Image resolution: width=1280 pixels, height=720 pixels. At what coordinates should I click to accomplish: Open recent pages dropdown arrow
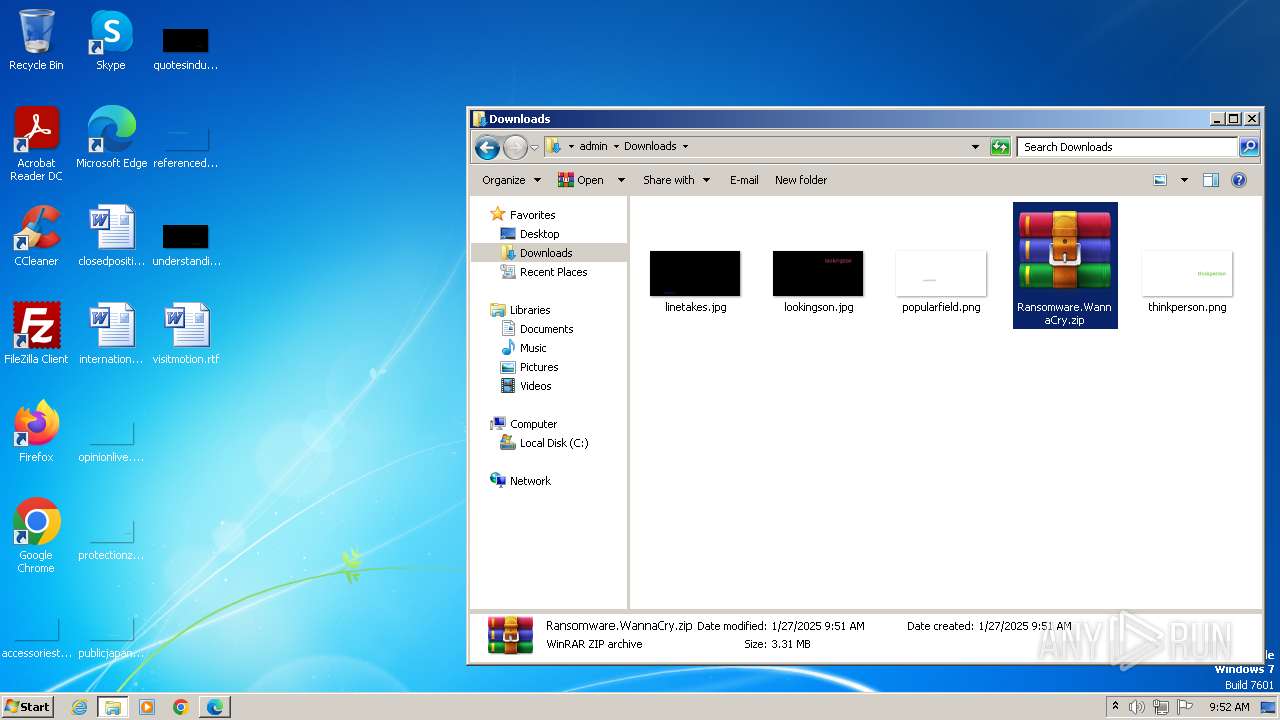[x=535, y=147]
